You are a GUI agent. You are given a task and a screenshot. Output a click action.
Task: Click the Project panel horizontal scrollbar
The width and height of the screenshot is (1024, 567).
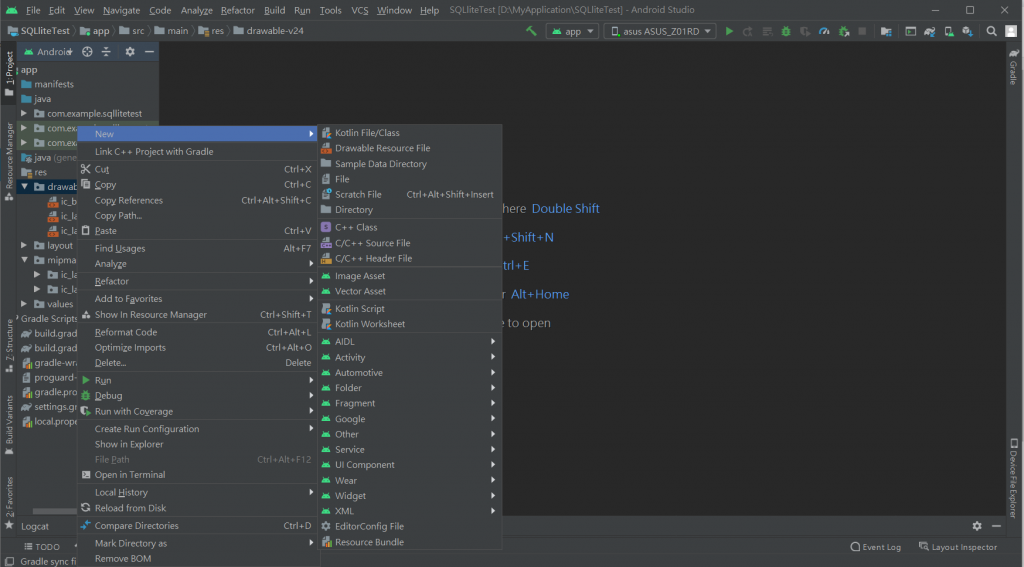point(55,511)
